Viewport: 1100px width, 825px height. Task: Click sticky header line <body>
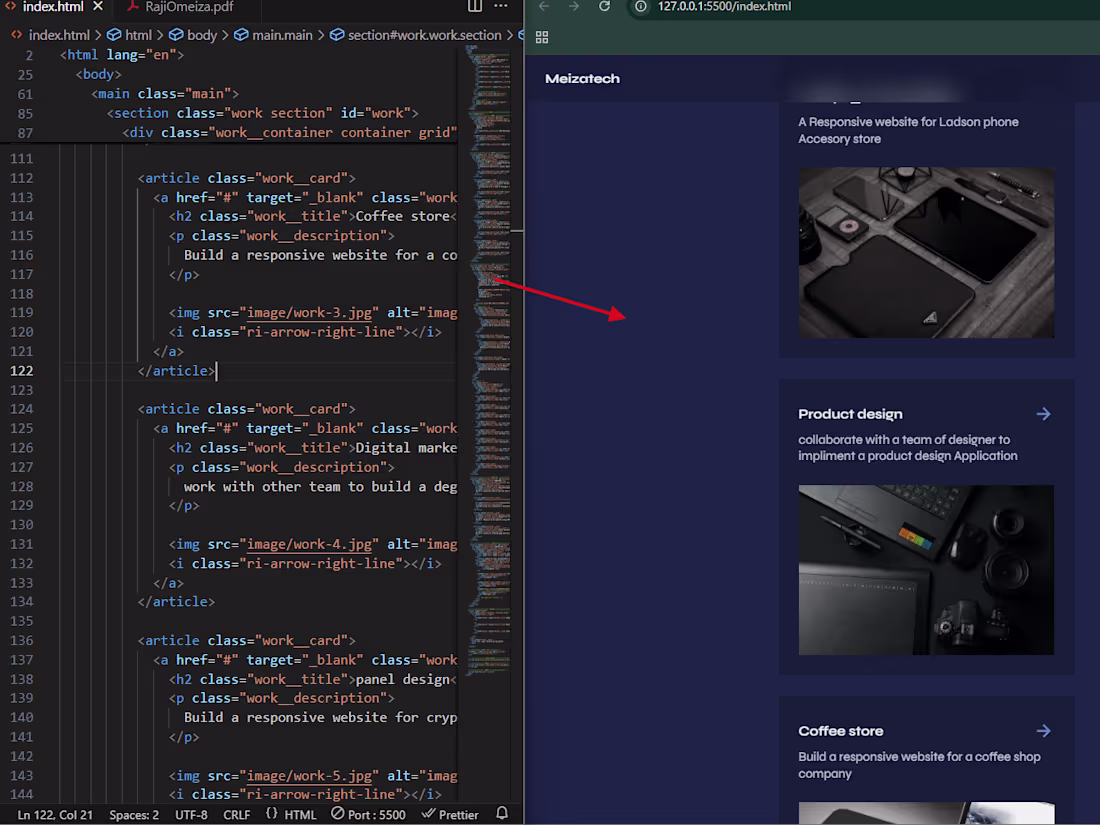[98, 74]
